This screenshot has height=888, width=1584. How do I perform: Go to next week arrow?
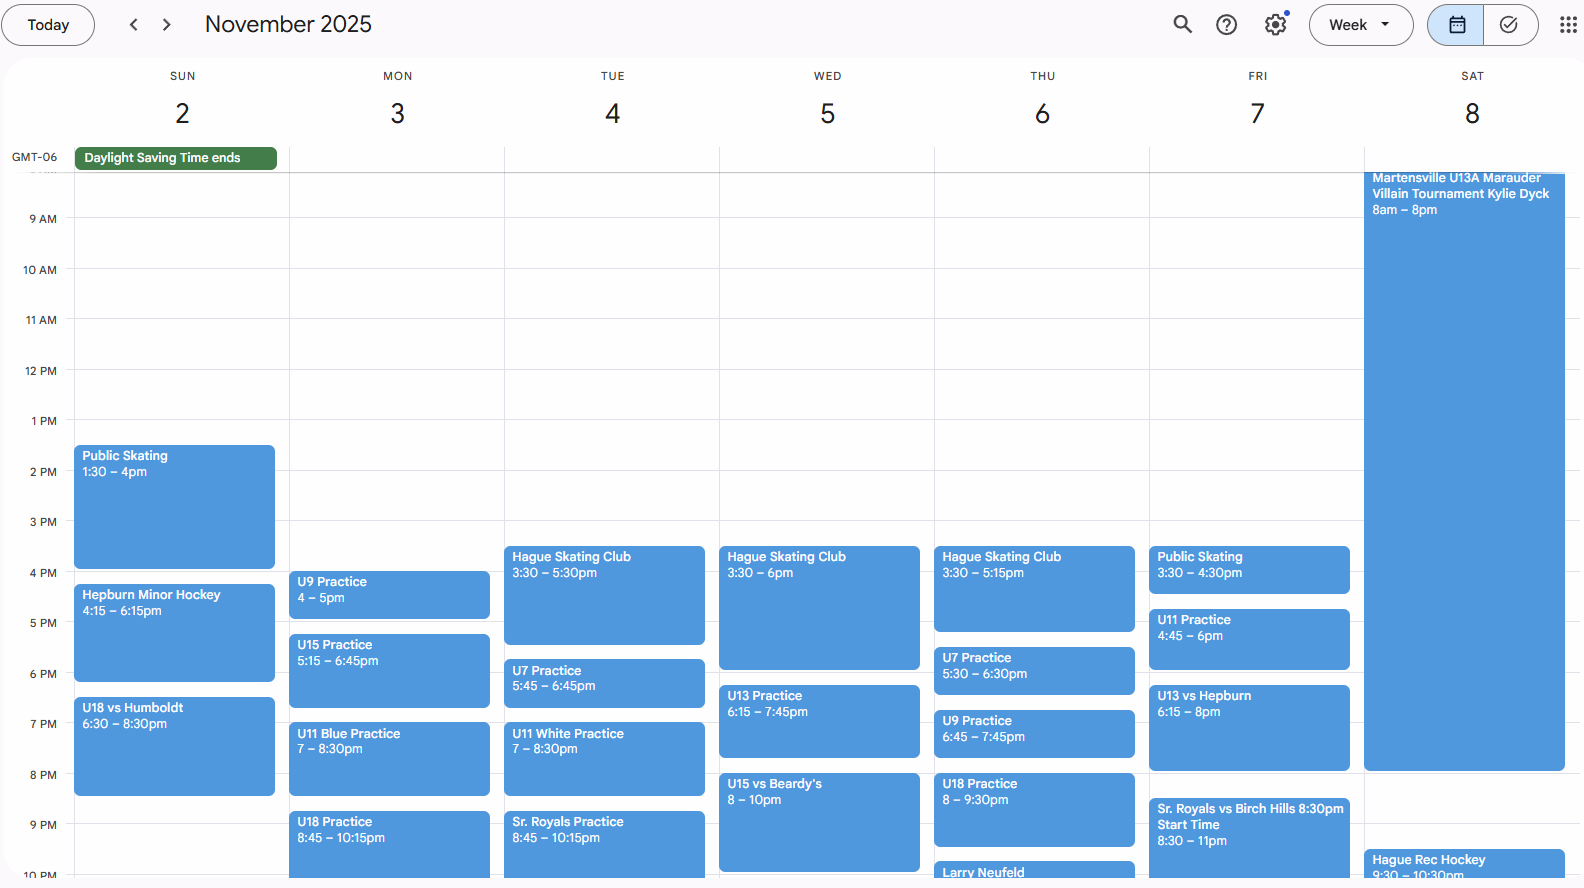click(x=167, y=25)
